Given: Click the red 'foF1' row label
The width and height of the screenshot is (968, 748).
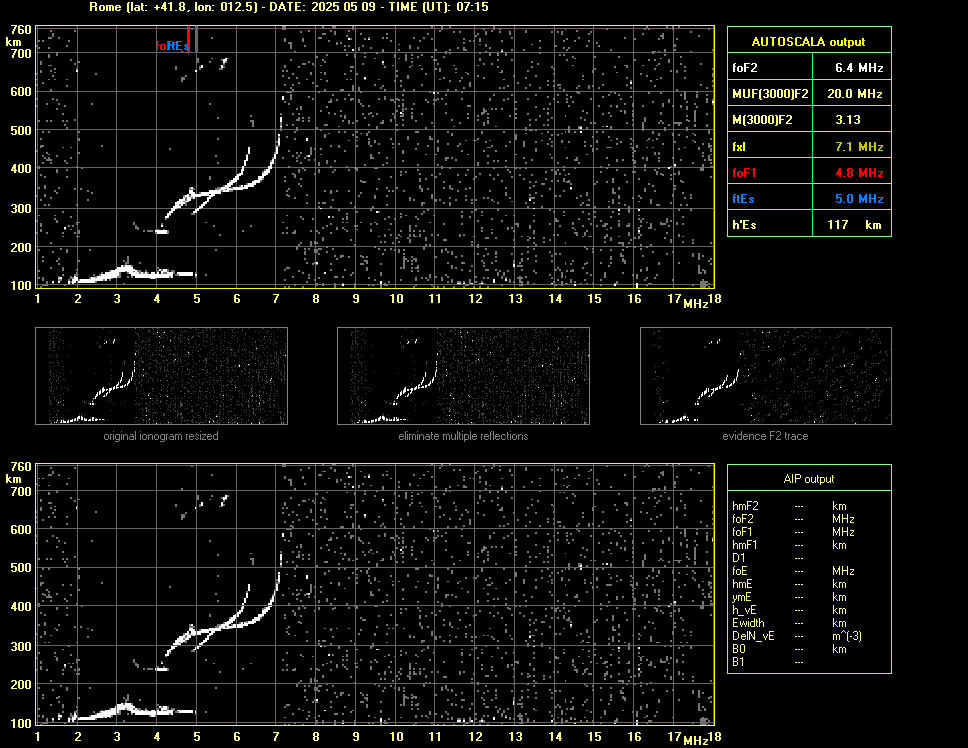Looking at the screenshot, I should click(x=744, y=173).
